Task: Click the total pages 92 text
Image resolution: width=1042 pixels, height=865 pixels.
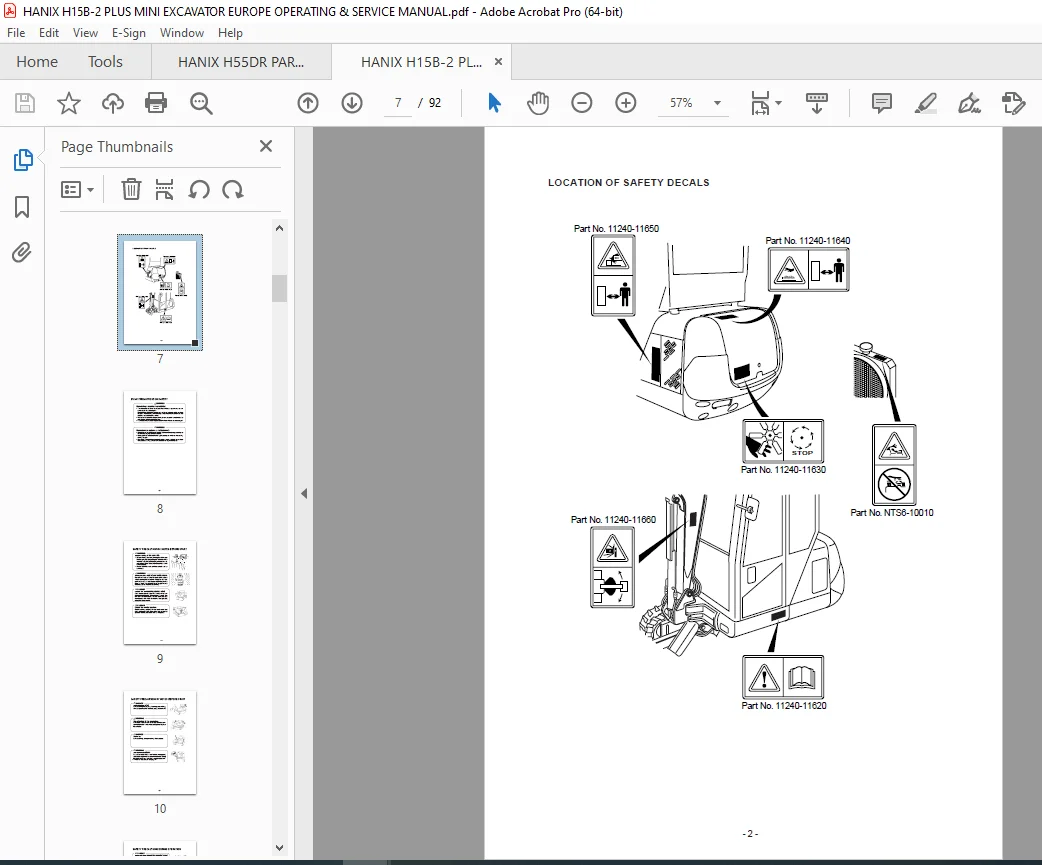Action: (435, 103)
